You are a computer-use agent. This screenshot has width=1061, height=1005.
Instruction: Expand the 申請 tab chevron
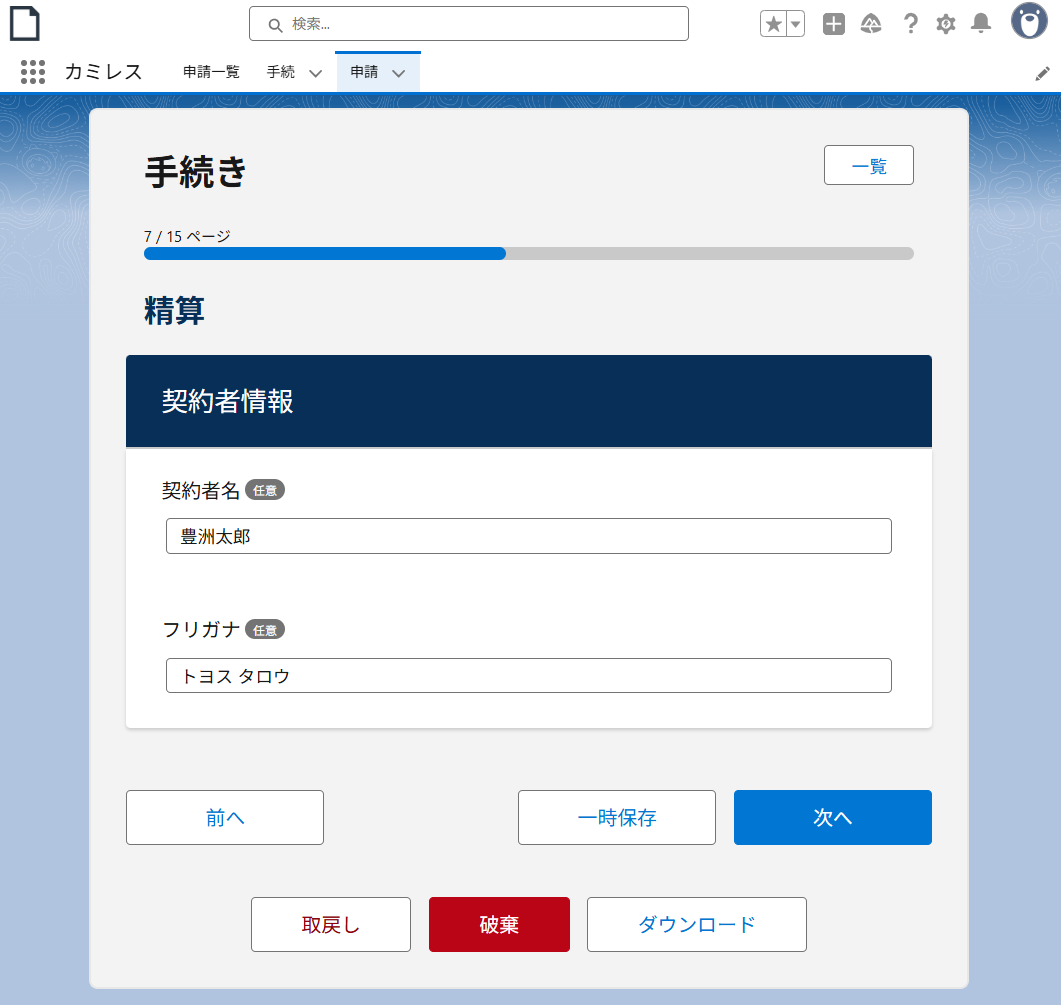tap(398, 73)
